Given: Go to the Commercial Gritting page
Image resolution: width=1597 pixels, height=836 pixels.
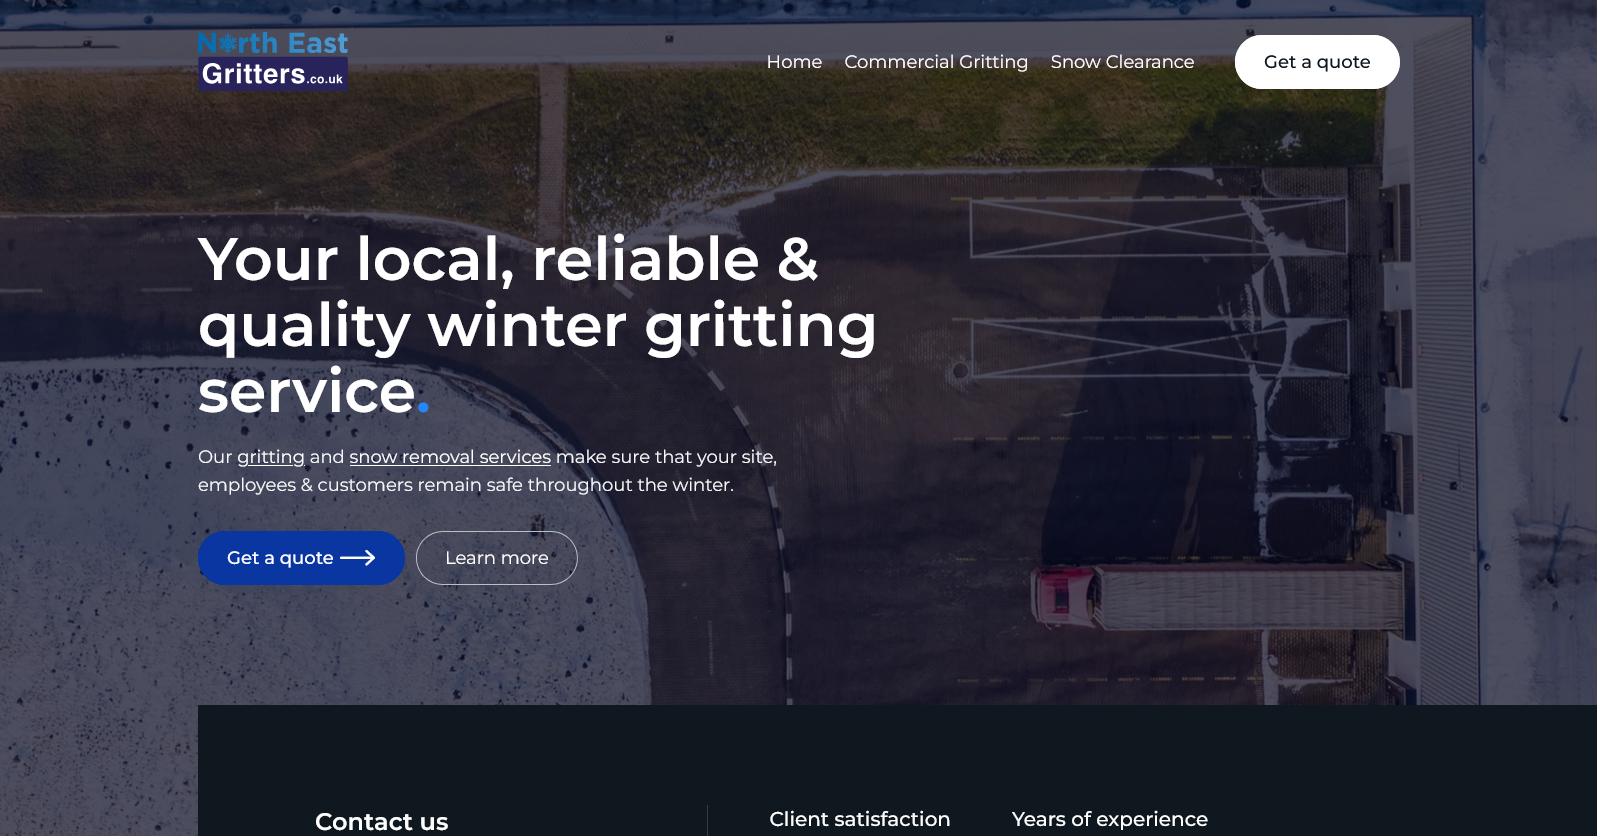Looking at the screenshot, I should pyautogui.click(x=935, y=62).
